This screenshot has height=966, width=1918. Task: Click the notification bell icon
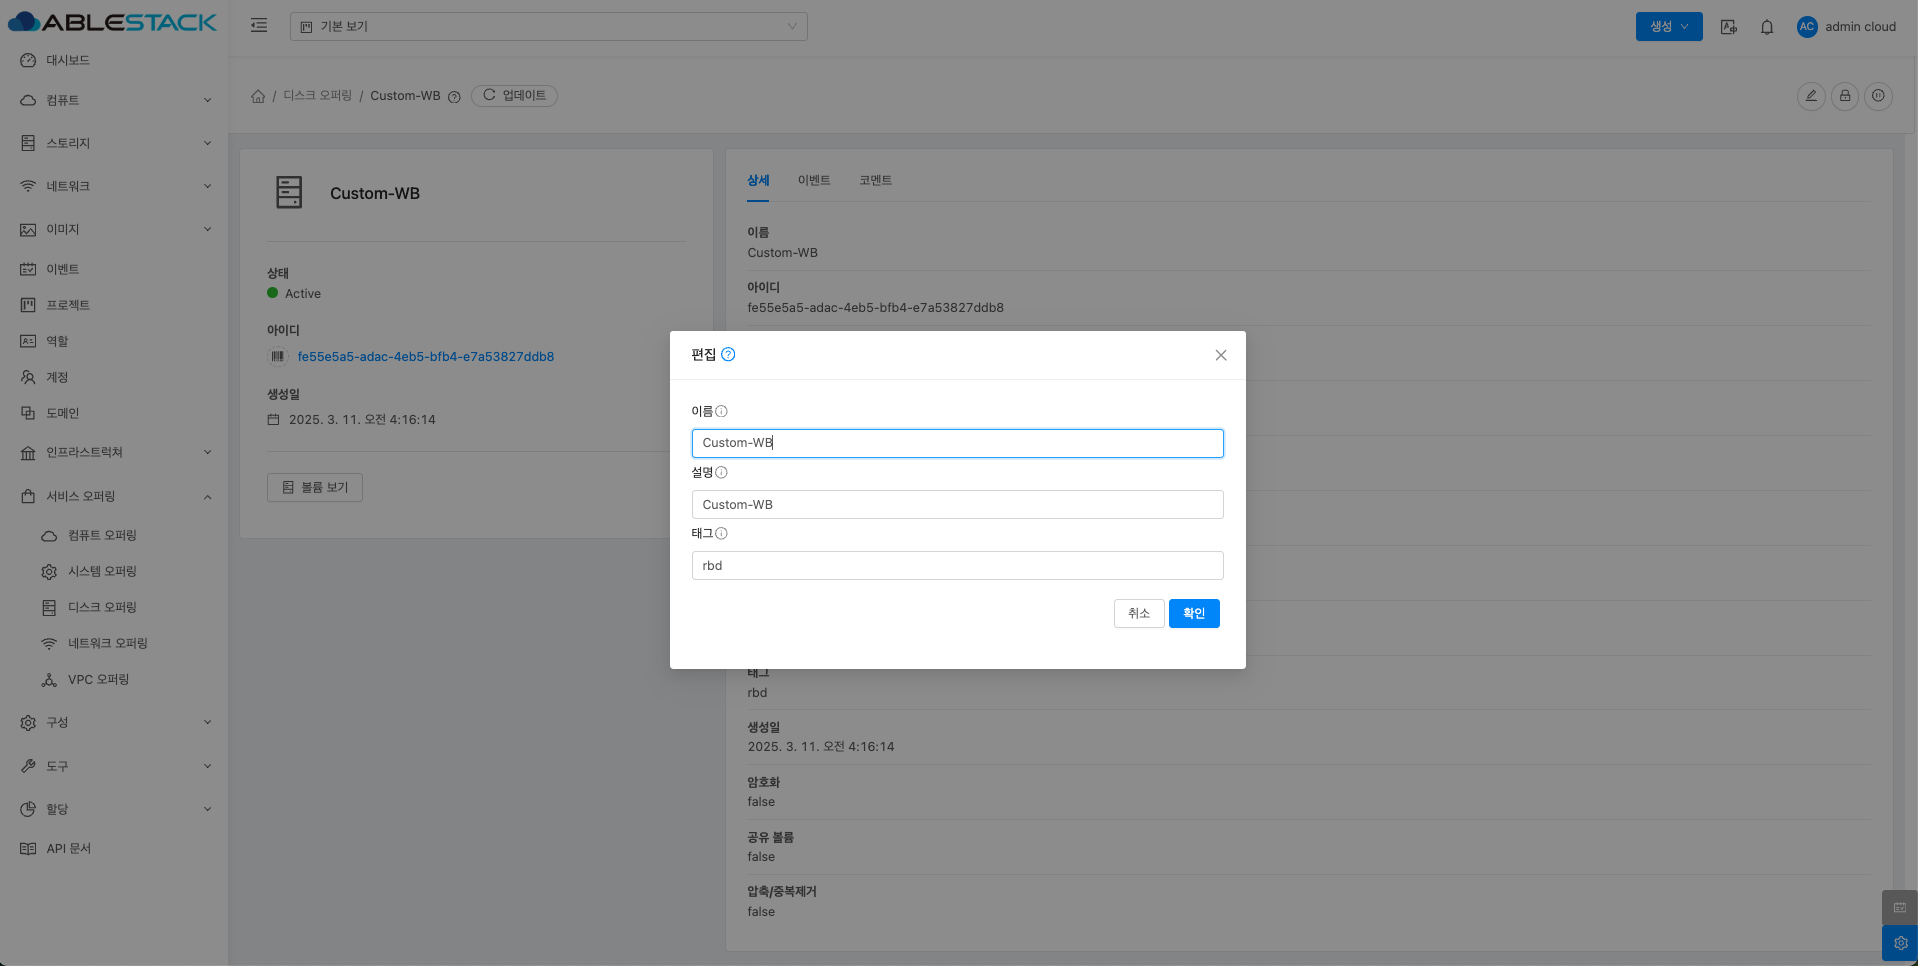(x=1767, y=27)
